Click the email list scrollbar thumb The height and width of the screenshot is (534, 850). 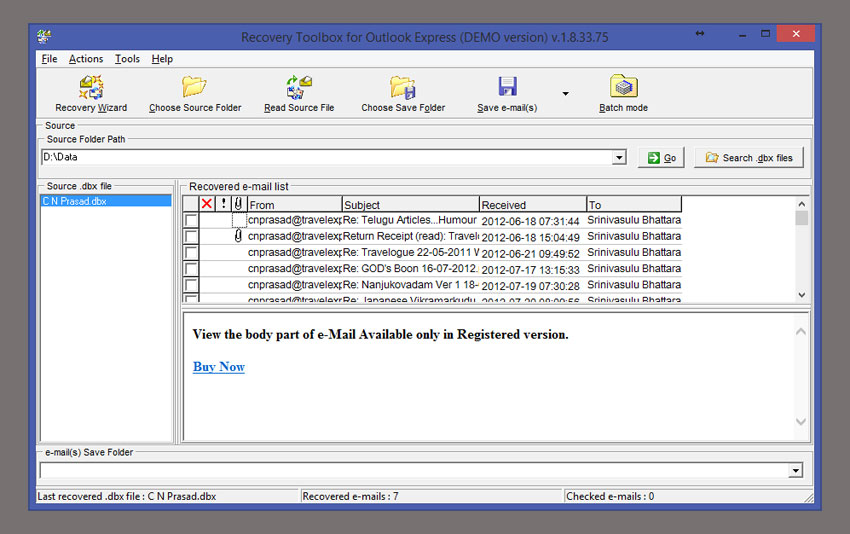(802, 218)
